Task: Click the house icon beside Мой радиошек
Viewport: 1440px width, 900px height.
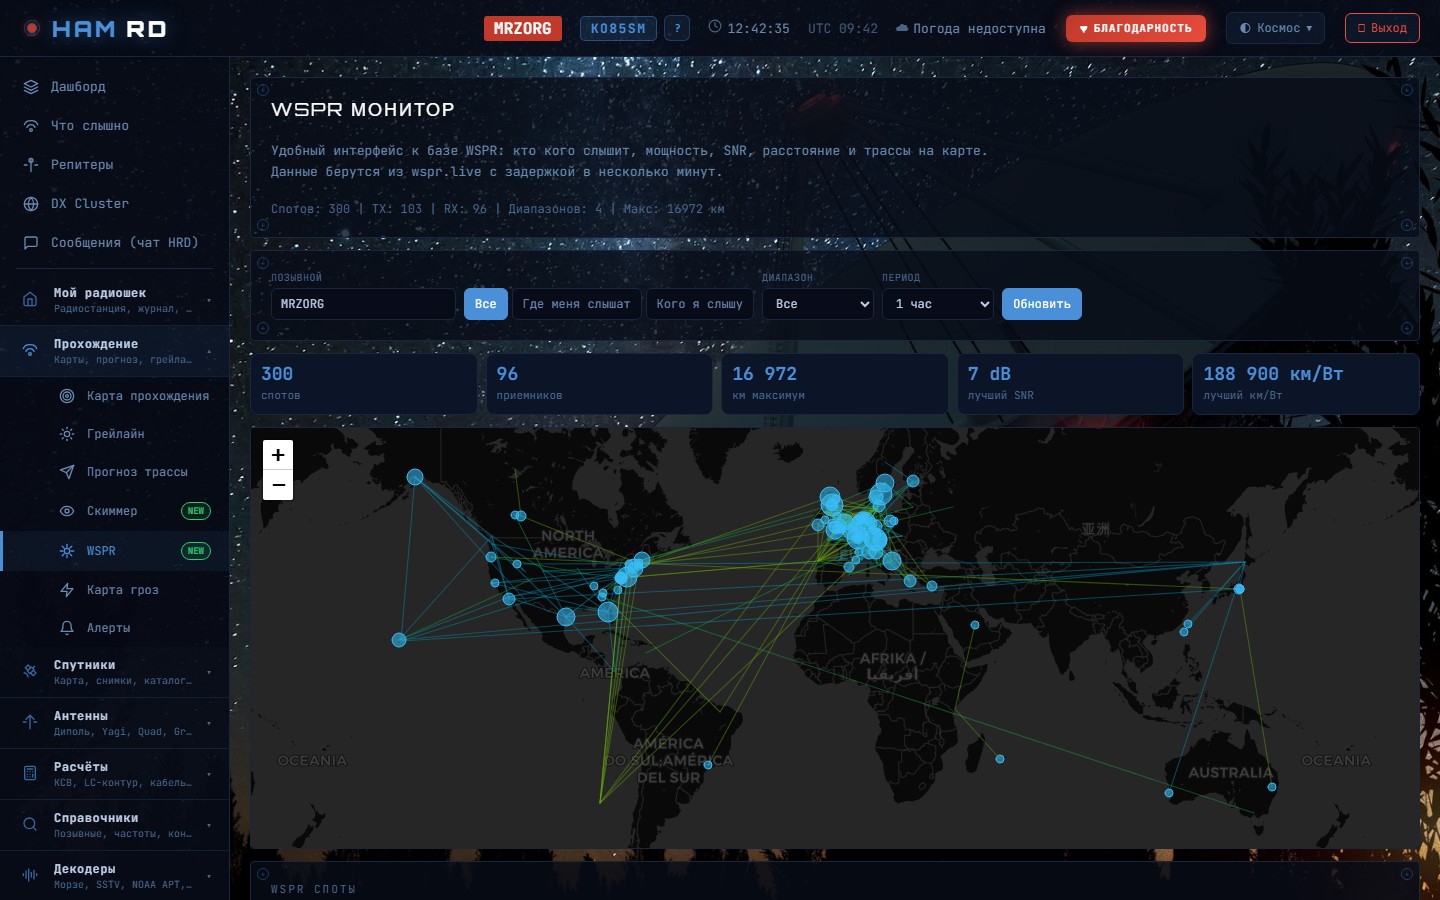Action: (x=30, y=299)
